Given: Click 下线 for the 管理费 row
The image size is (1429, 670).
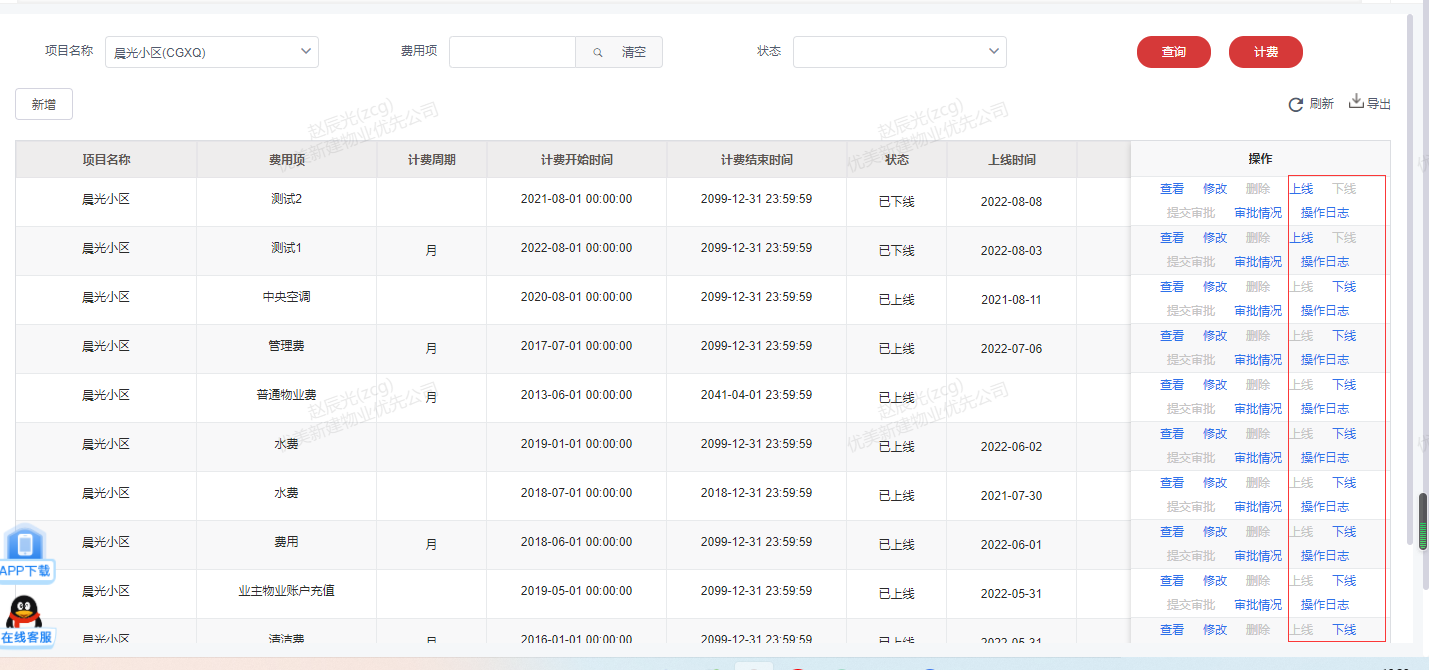Looking at the screenshot, I should [x=1344, y=336].
